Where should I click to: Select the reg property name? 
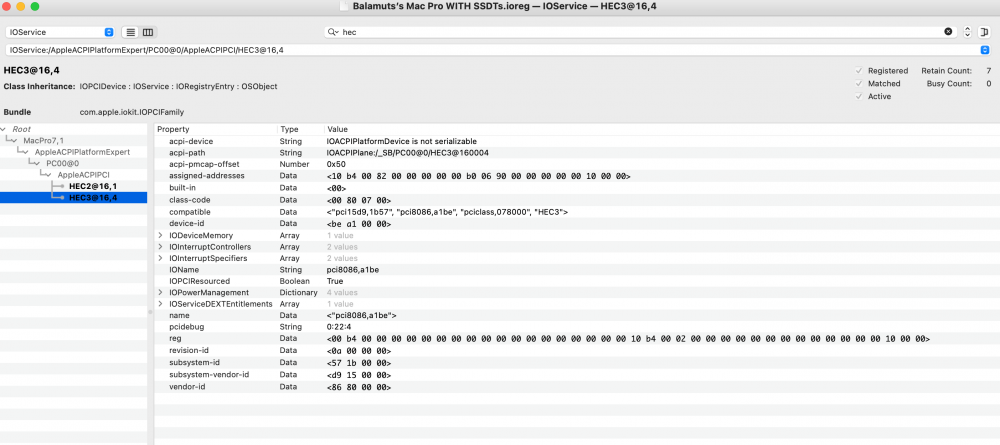[x=175, y=339]
